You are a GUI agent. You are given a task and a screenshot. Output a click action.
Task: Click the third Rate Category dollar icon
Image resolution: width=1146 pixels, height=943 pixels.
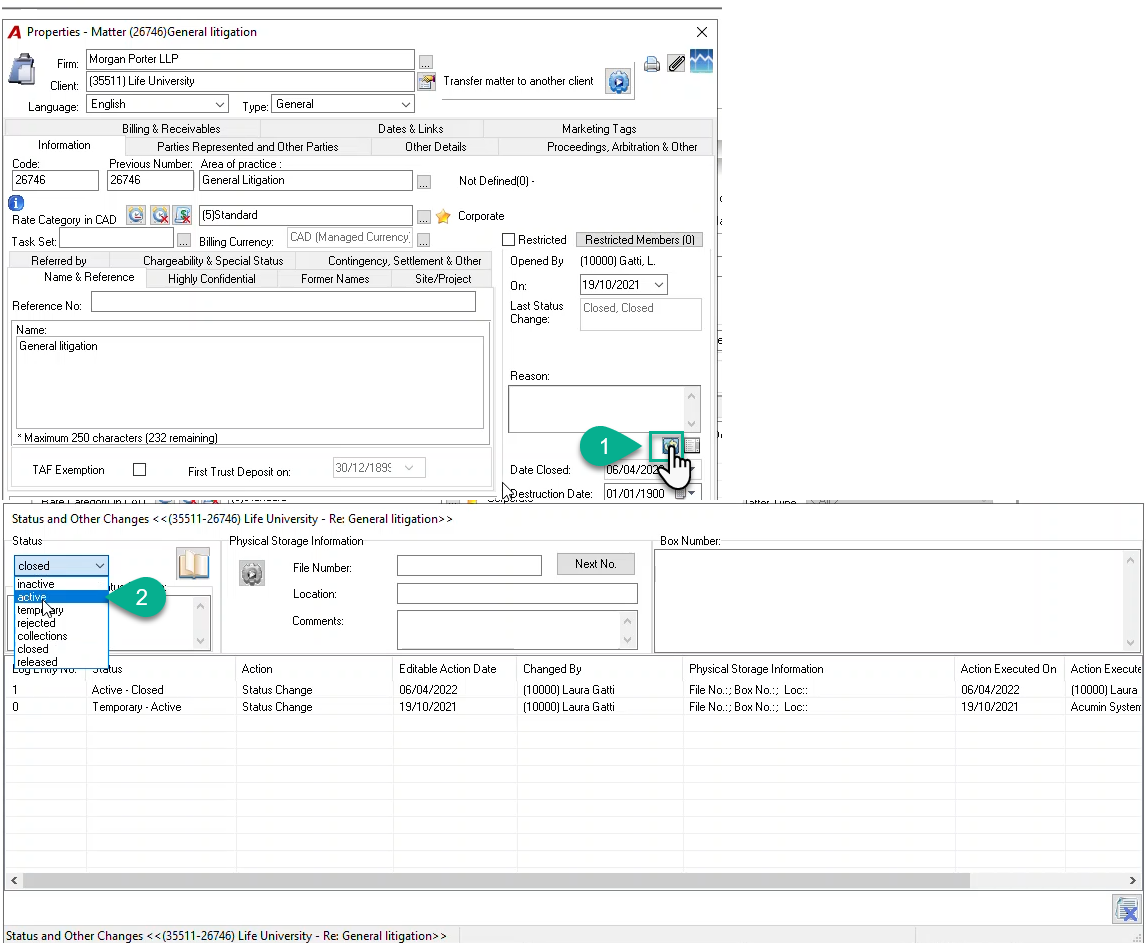coord(183,215)
